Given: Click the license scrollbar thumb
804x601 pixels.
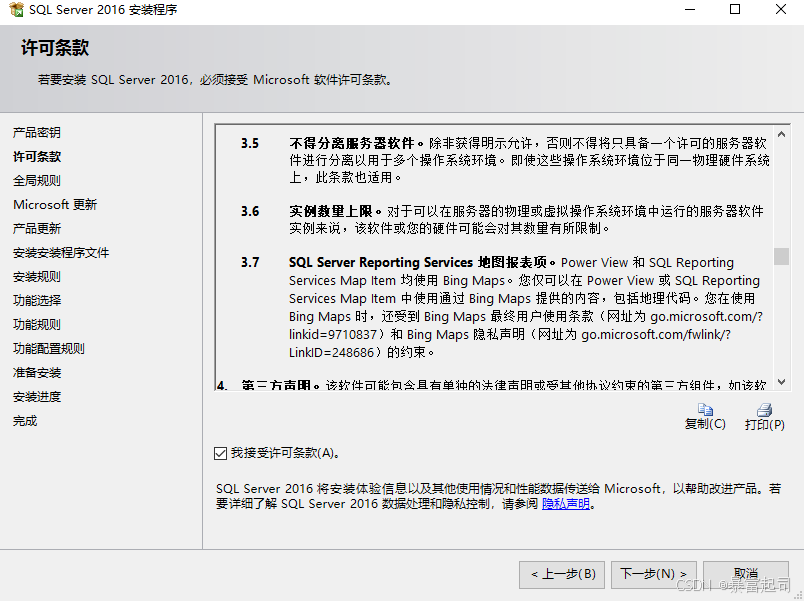Looking at the screenshot, I should pos(782,255).
